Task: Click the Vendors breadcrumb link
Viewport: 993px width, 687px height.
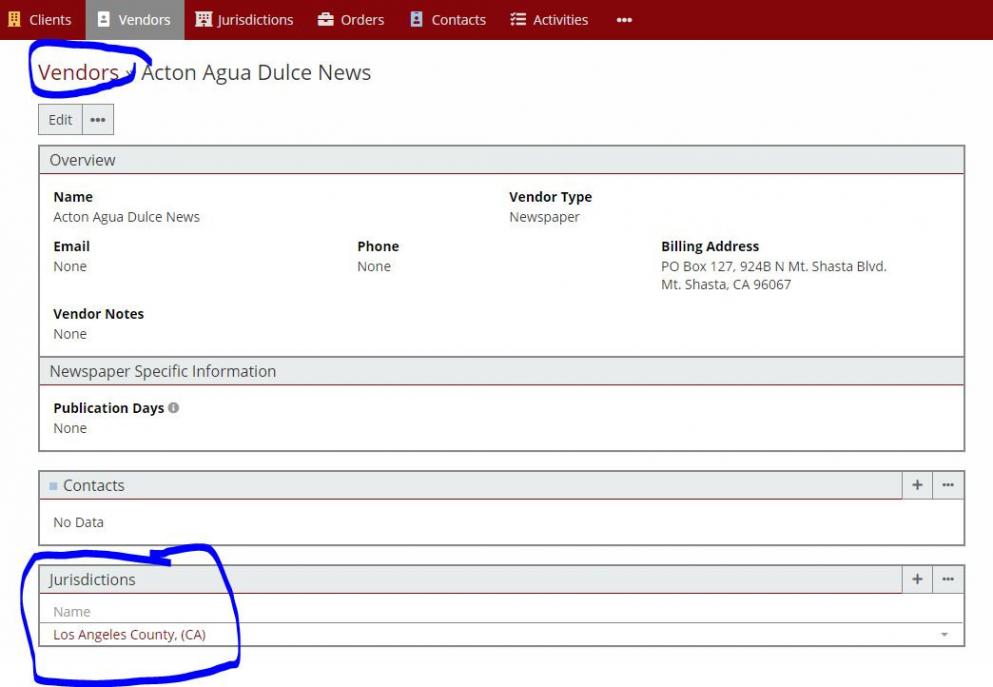Action: pos(78,73)
